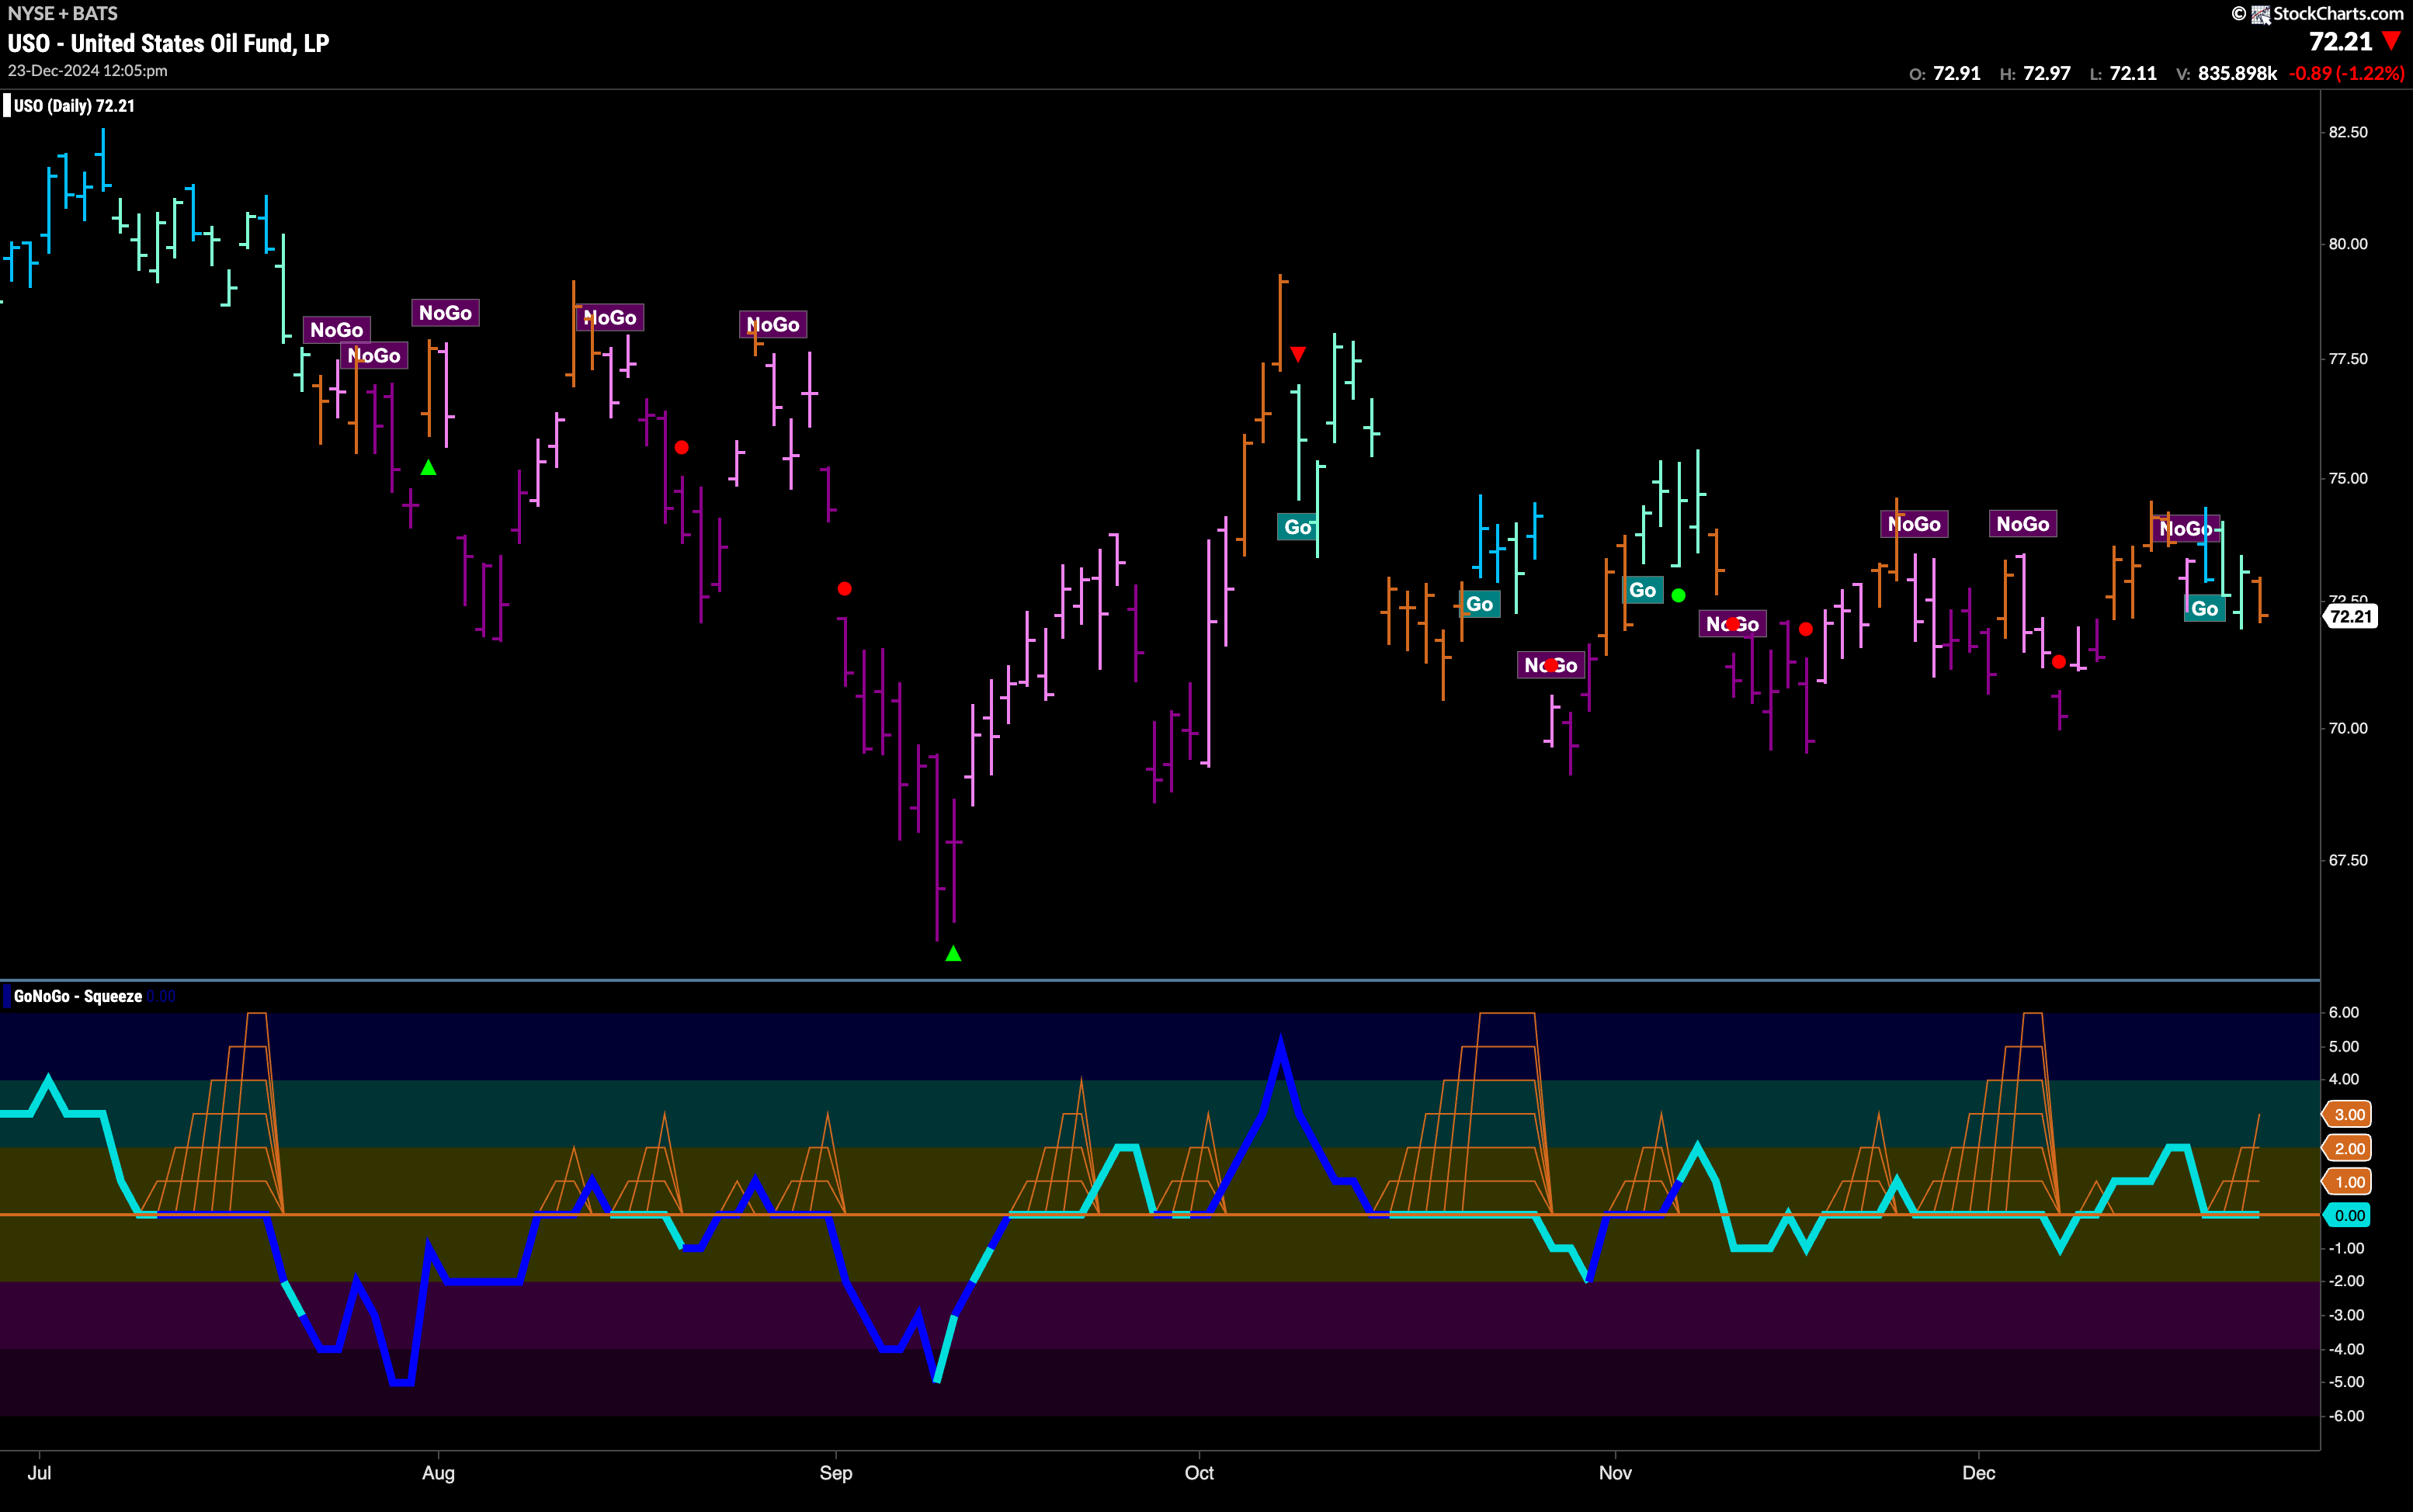Viewport: 2413px width, 1512px height.
Task: Click the large 72.21 last price in header
Action: click(x=2340, y=41)
